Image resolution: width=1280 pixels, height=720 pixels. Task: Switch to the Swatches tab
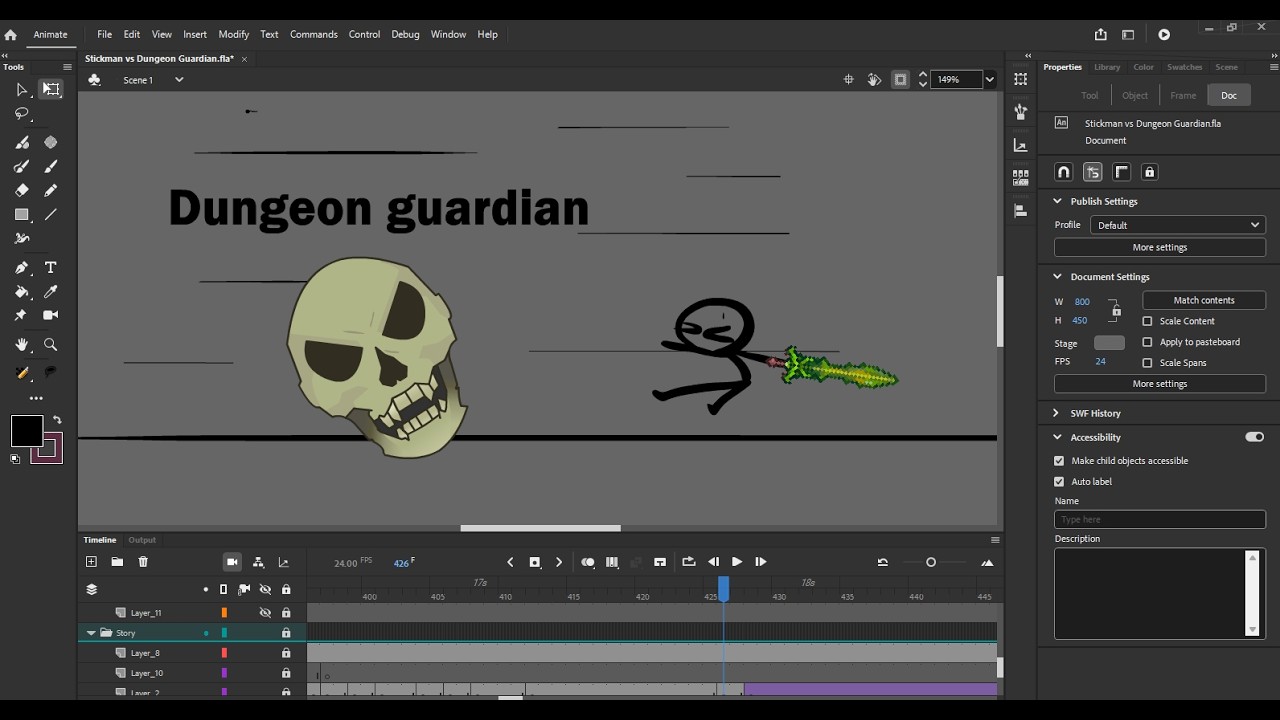1185,67
